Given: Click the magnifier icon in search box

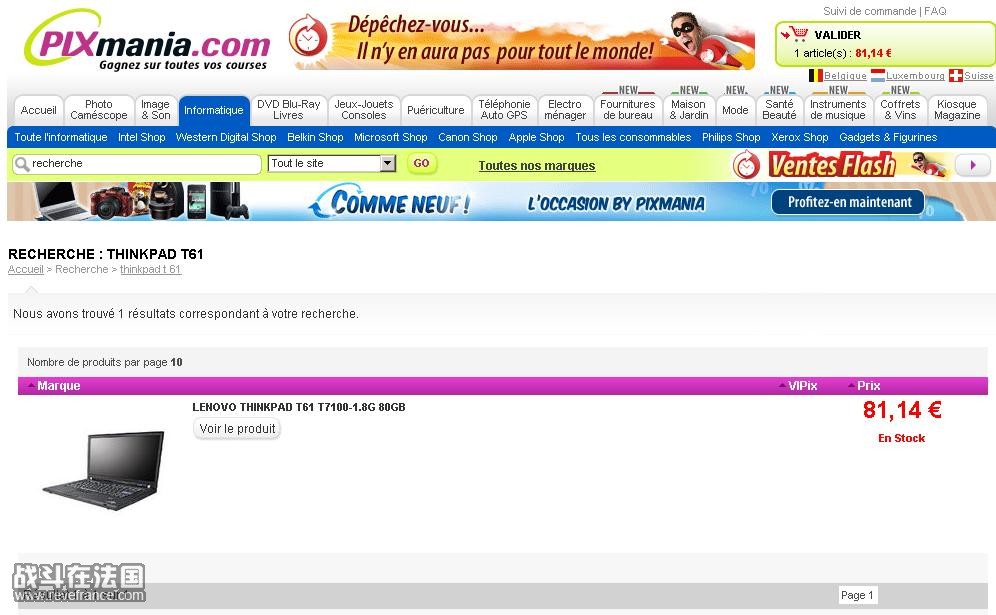Looking at the screenshot, I should [22, 164].
